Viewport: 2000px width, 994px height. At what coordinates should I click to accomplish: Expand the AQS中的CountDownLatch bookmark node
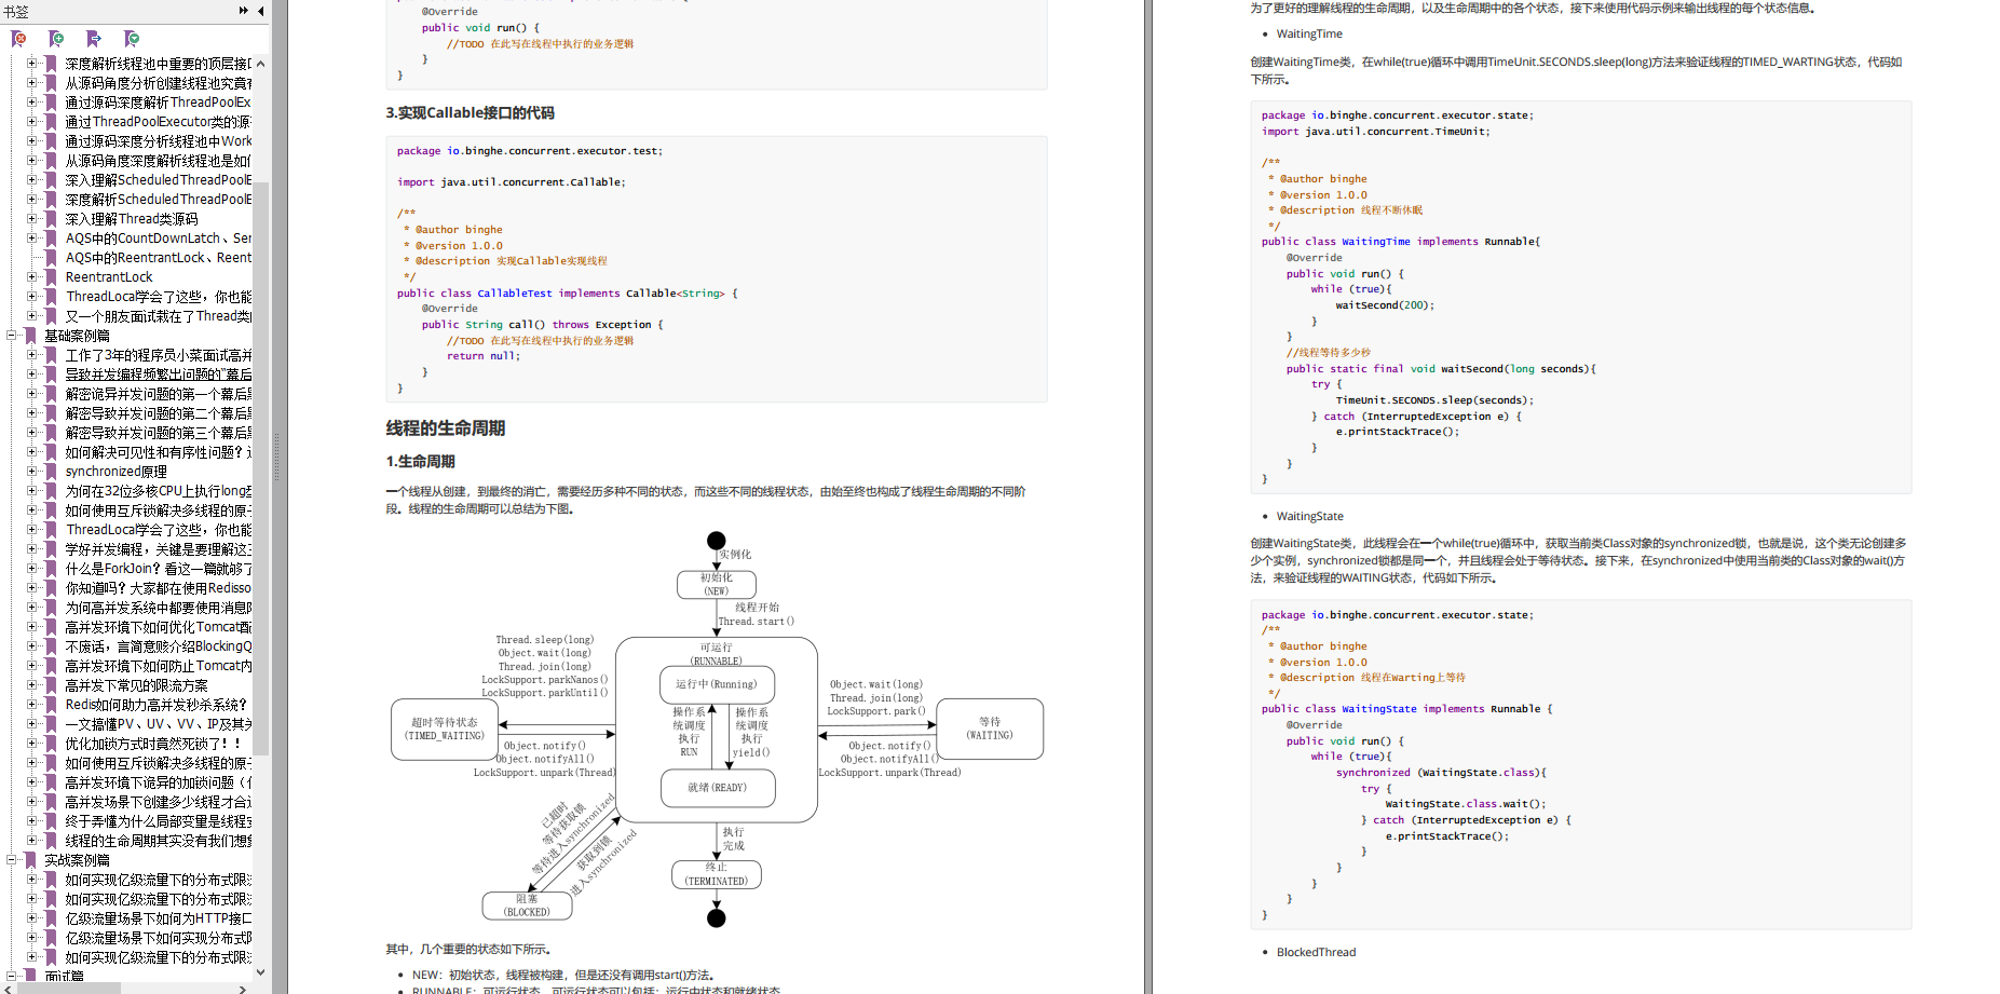pos(32,238)
